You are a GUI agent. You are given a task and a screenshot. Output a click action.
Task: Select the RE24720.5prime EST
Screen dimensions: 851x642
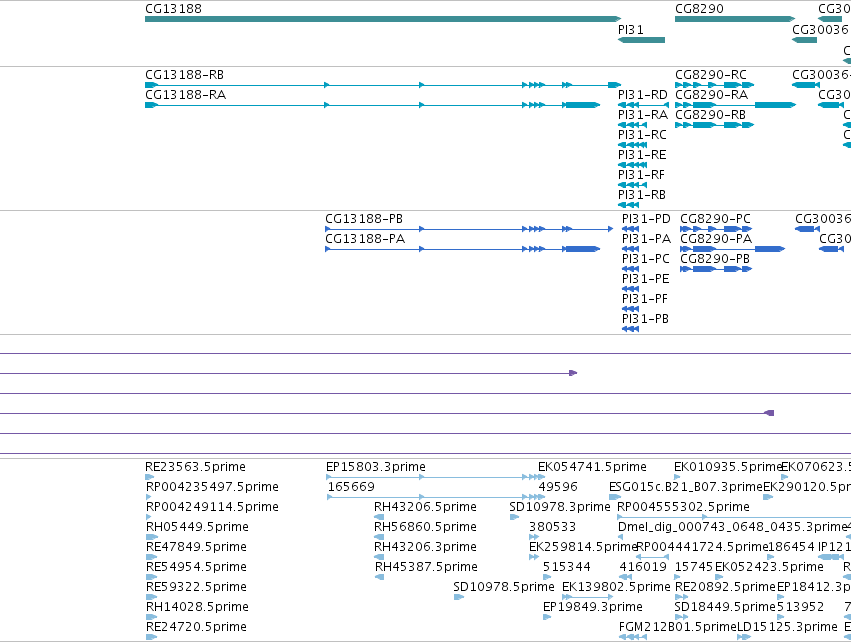pyautogui.click(x=151, y=637)
